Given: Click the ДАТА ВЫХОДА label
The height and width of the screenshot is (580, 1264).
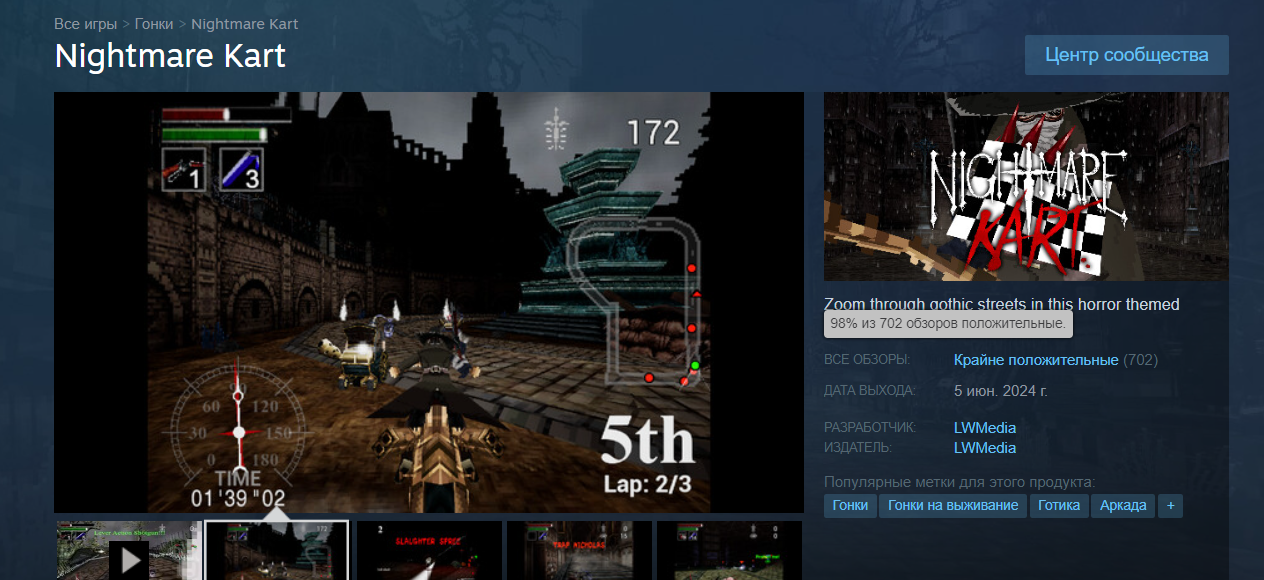Looking at the screenshot, I should [870, 390].
